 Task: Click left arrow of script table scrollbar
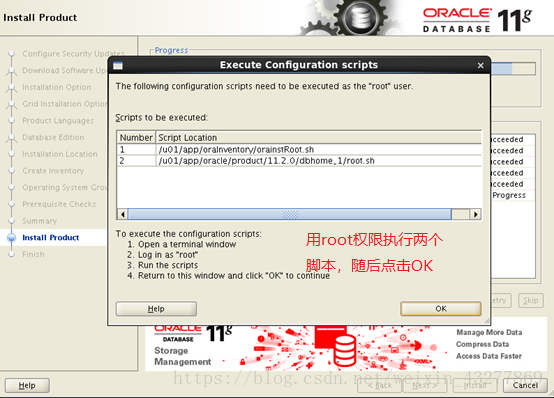pos(123,214)
